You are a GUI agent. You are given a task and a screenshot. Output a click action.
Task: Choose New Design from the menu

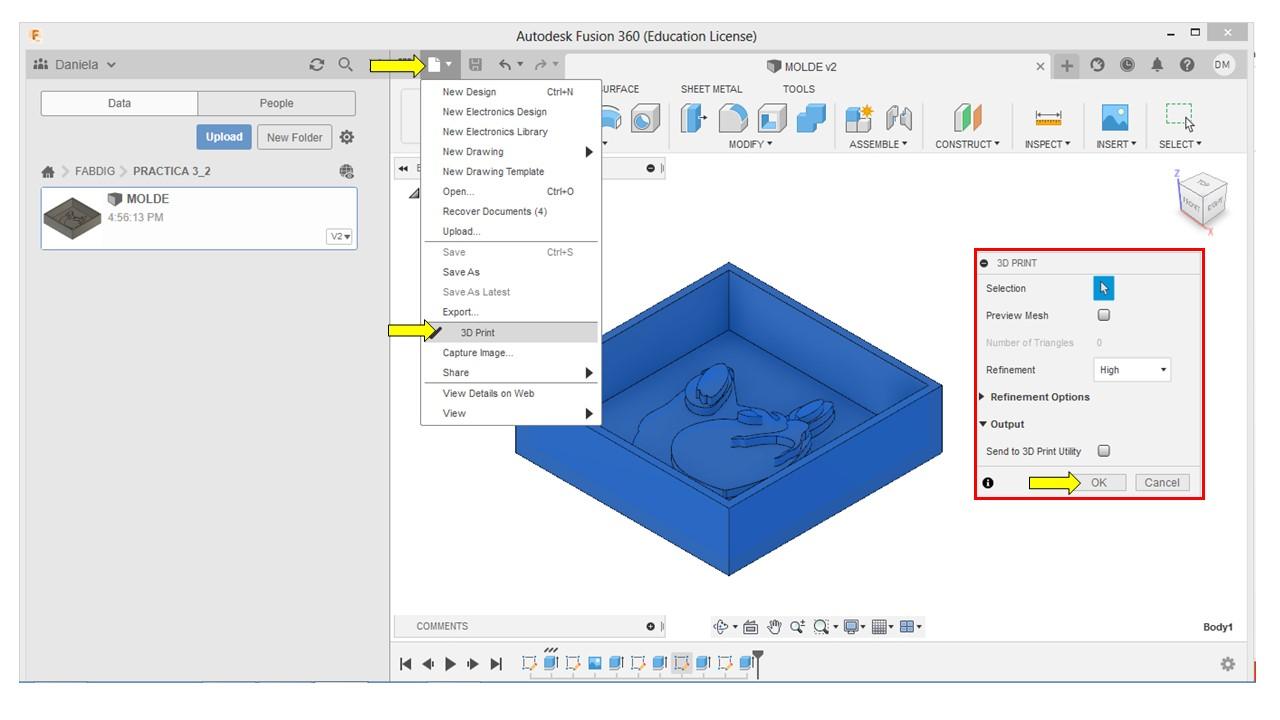pos(510,92)
